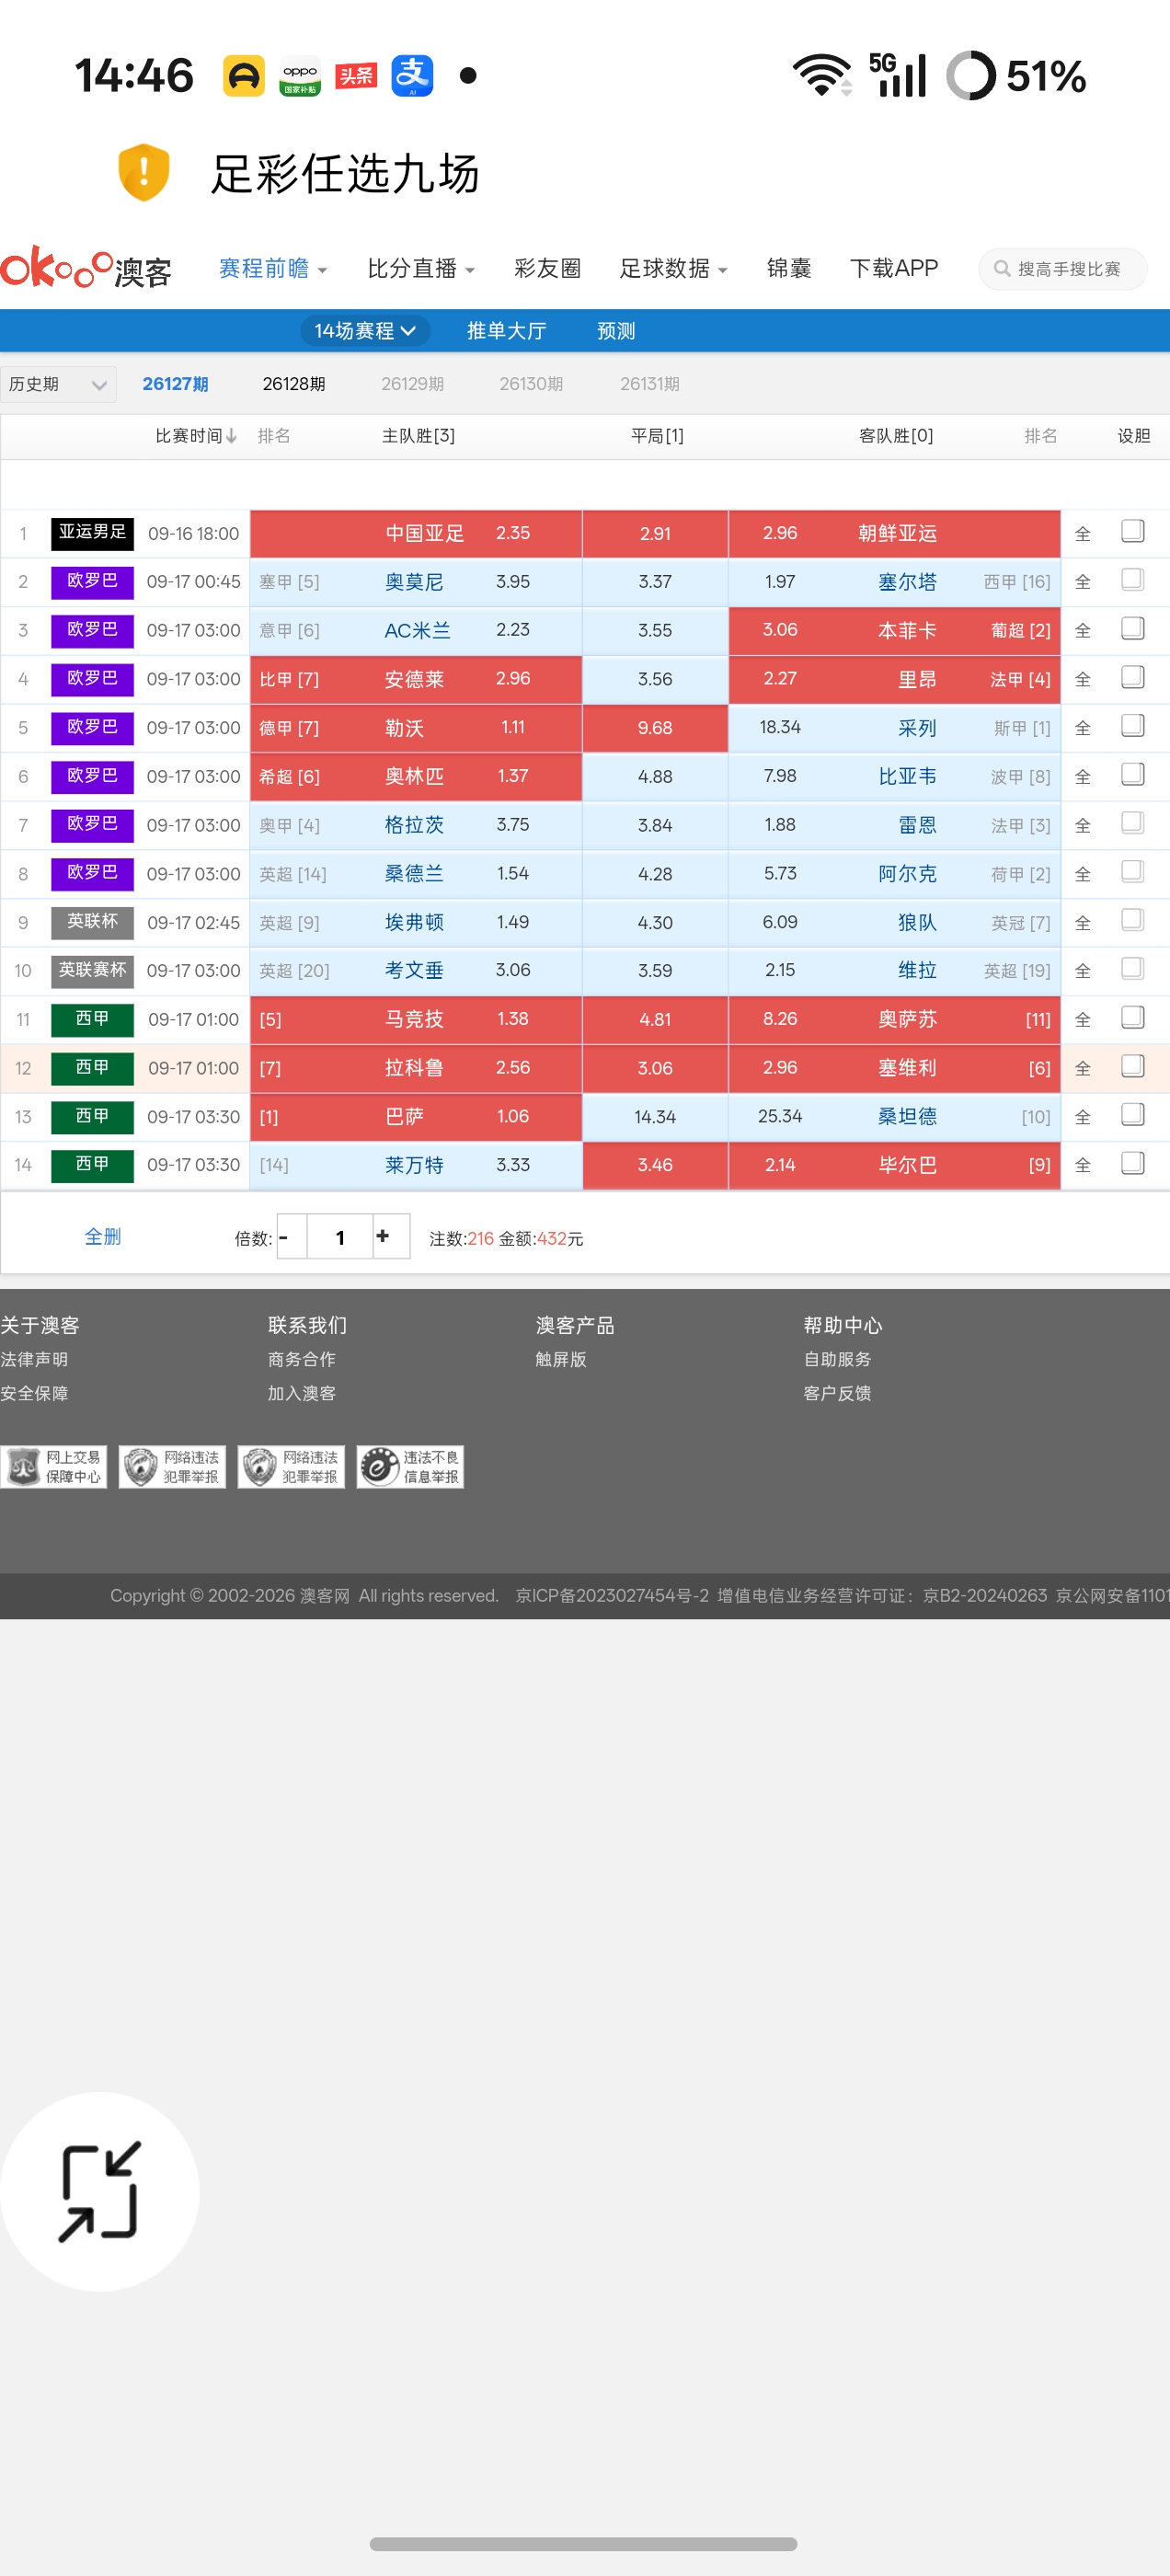Viewport: 1170px width, 2576px height.
Task: Select 全 for the 奥莫尼 match
Action: (x=1082, y=582)
